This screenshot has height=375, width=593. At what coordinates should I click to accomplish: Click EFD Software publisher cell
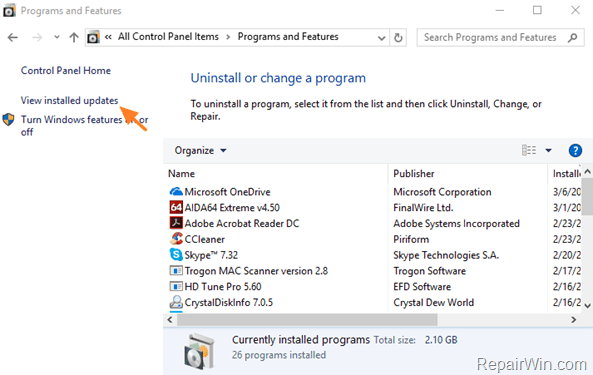pyautogui.click(x=422, y=287)
